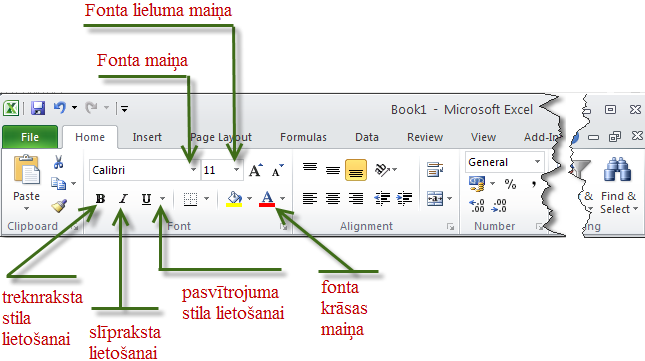The image size is (645, 361).
Task: Apply Comma Style
Action: pyautogui.click(x=534, y=183)
